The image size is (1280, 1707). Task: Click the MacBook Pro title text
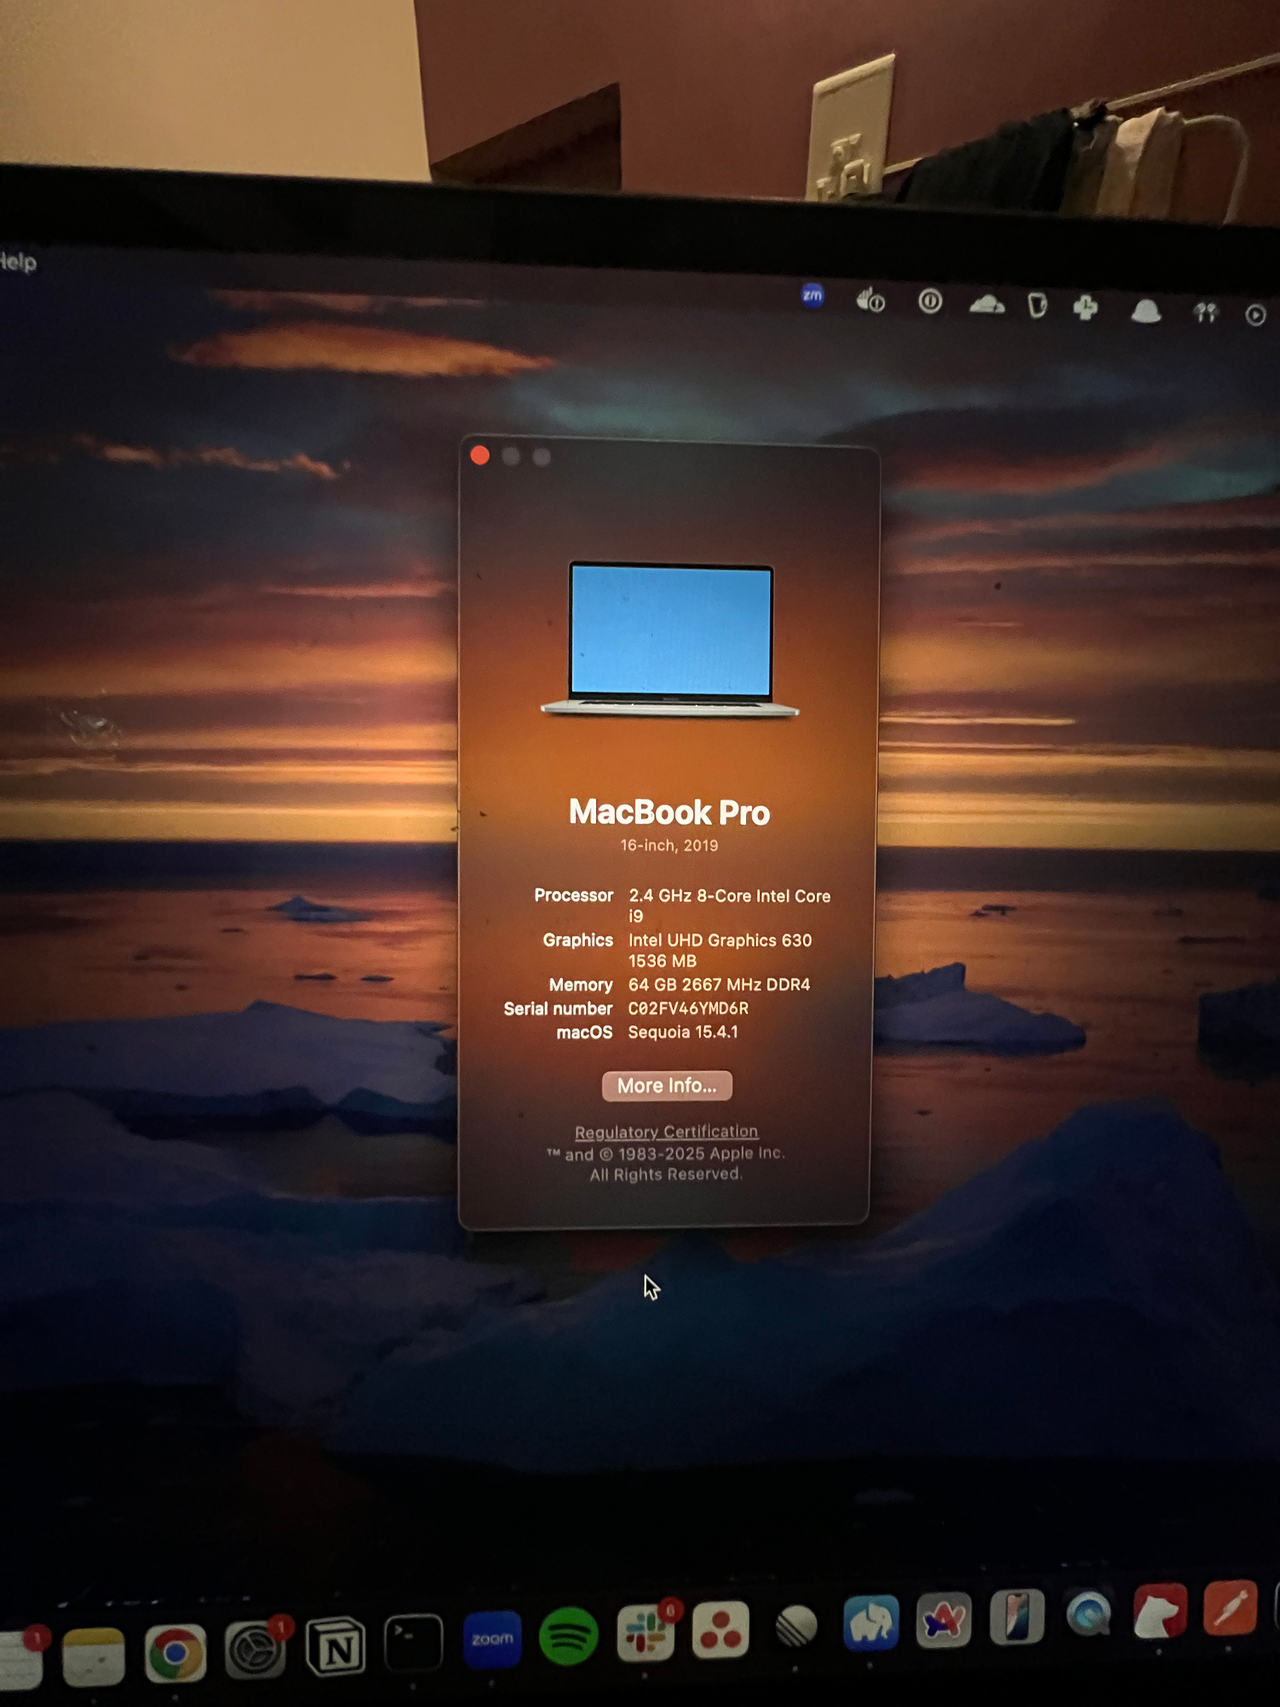[x=669, y=812]
